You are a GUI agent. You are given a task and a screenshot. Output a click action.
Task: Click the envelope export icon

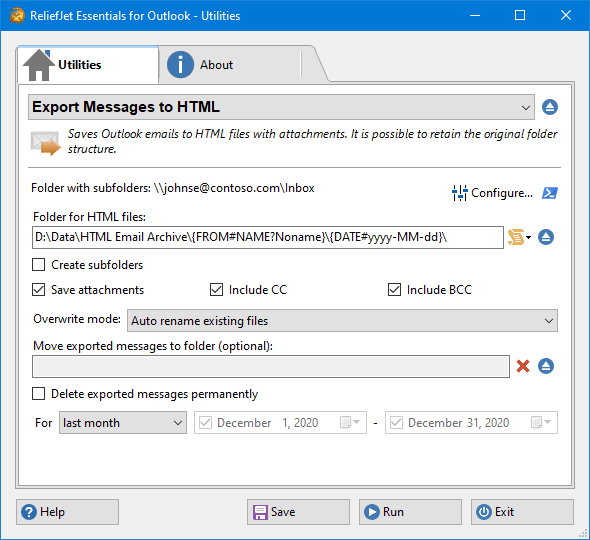tap(45, 143)
